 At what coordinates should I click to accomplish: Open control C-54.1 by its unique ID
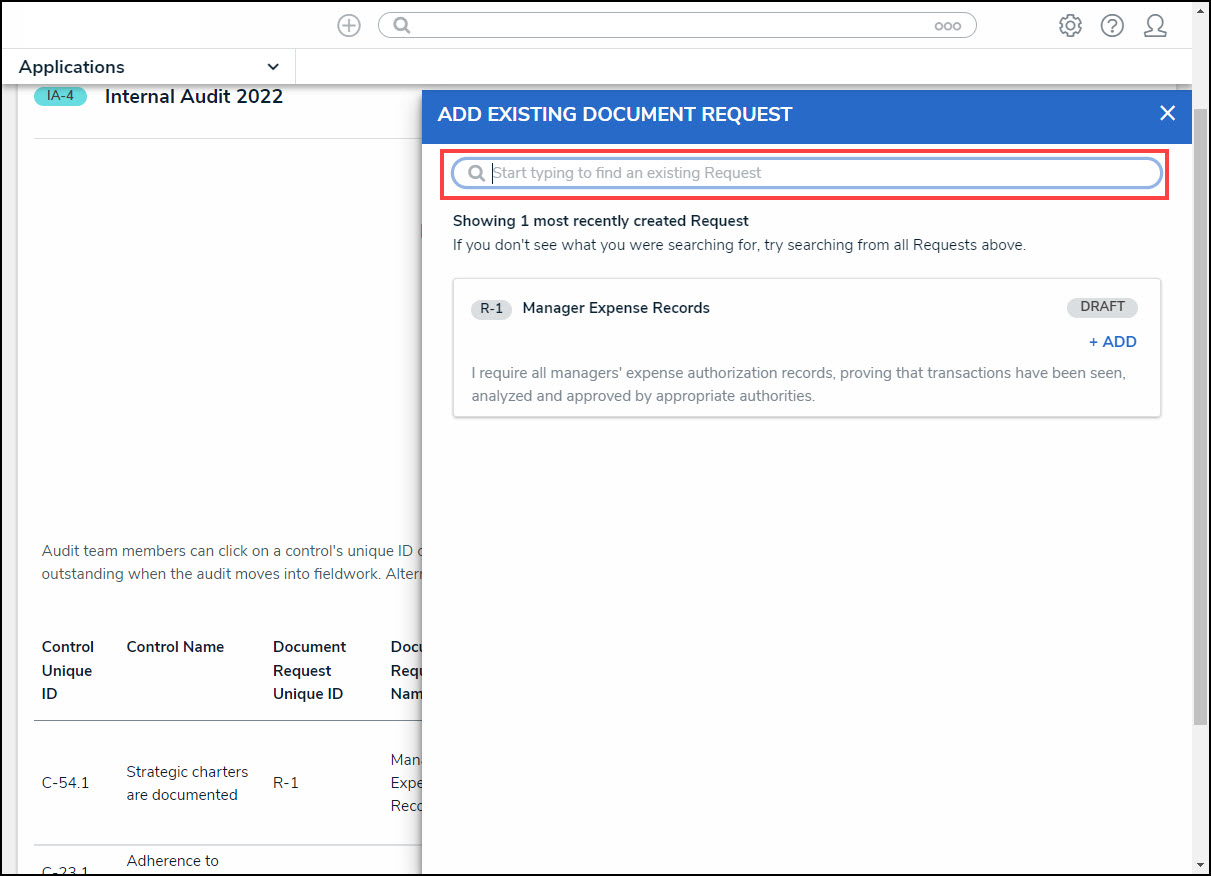tap(65, 783)
